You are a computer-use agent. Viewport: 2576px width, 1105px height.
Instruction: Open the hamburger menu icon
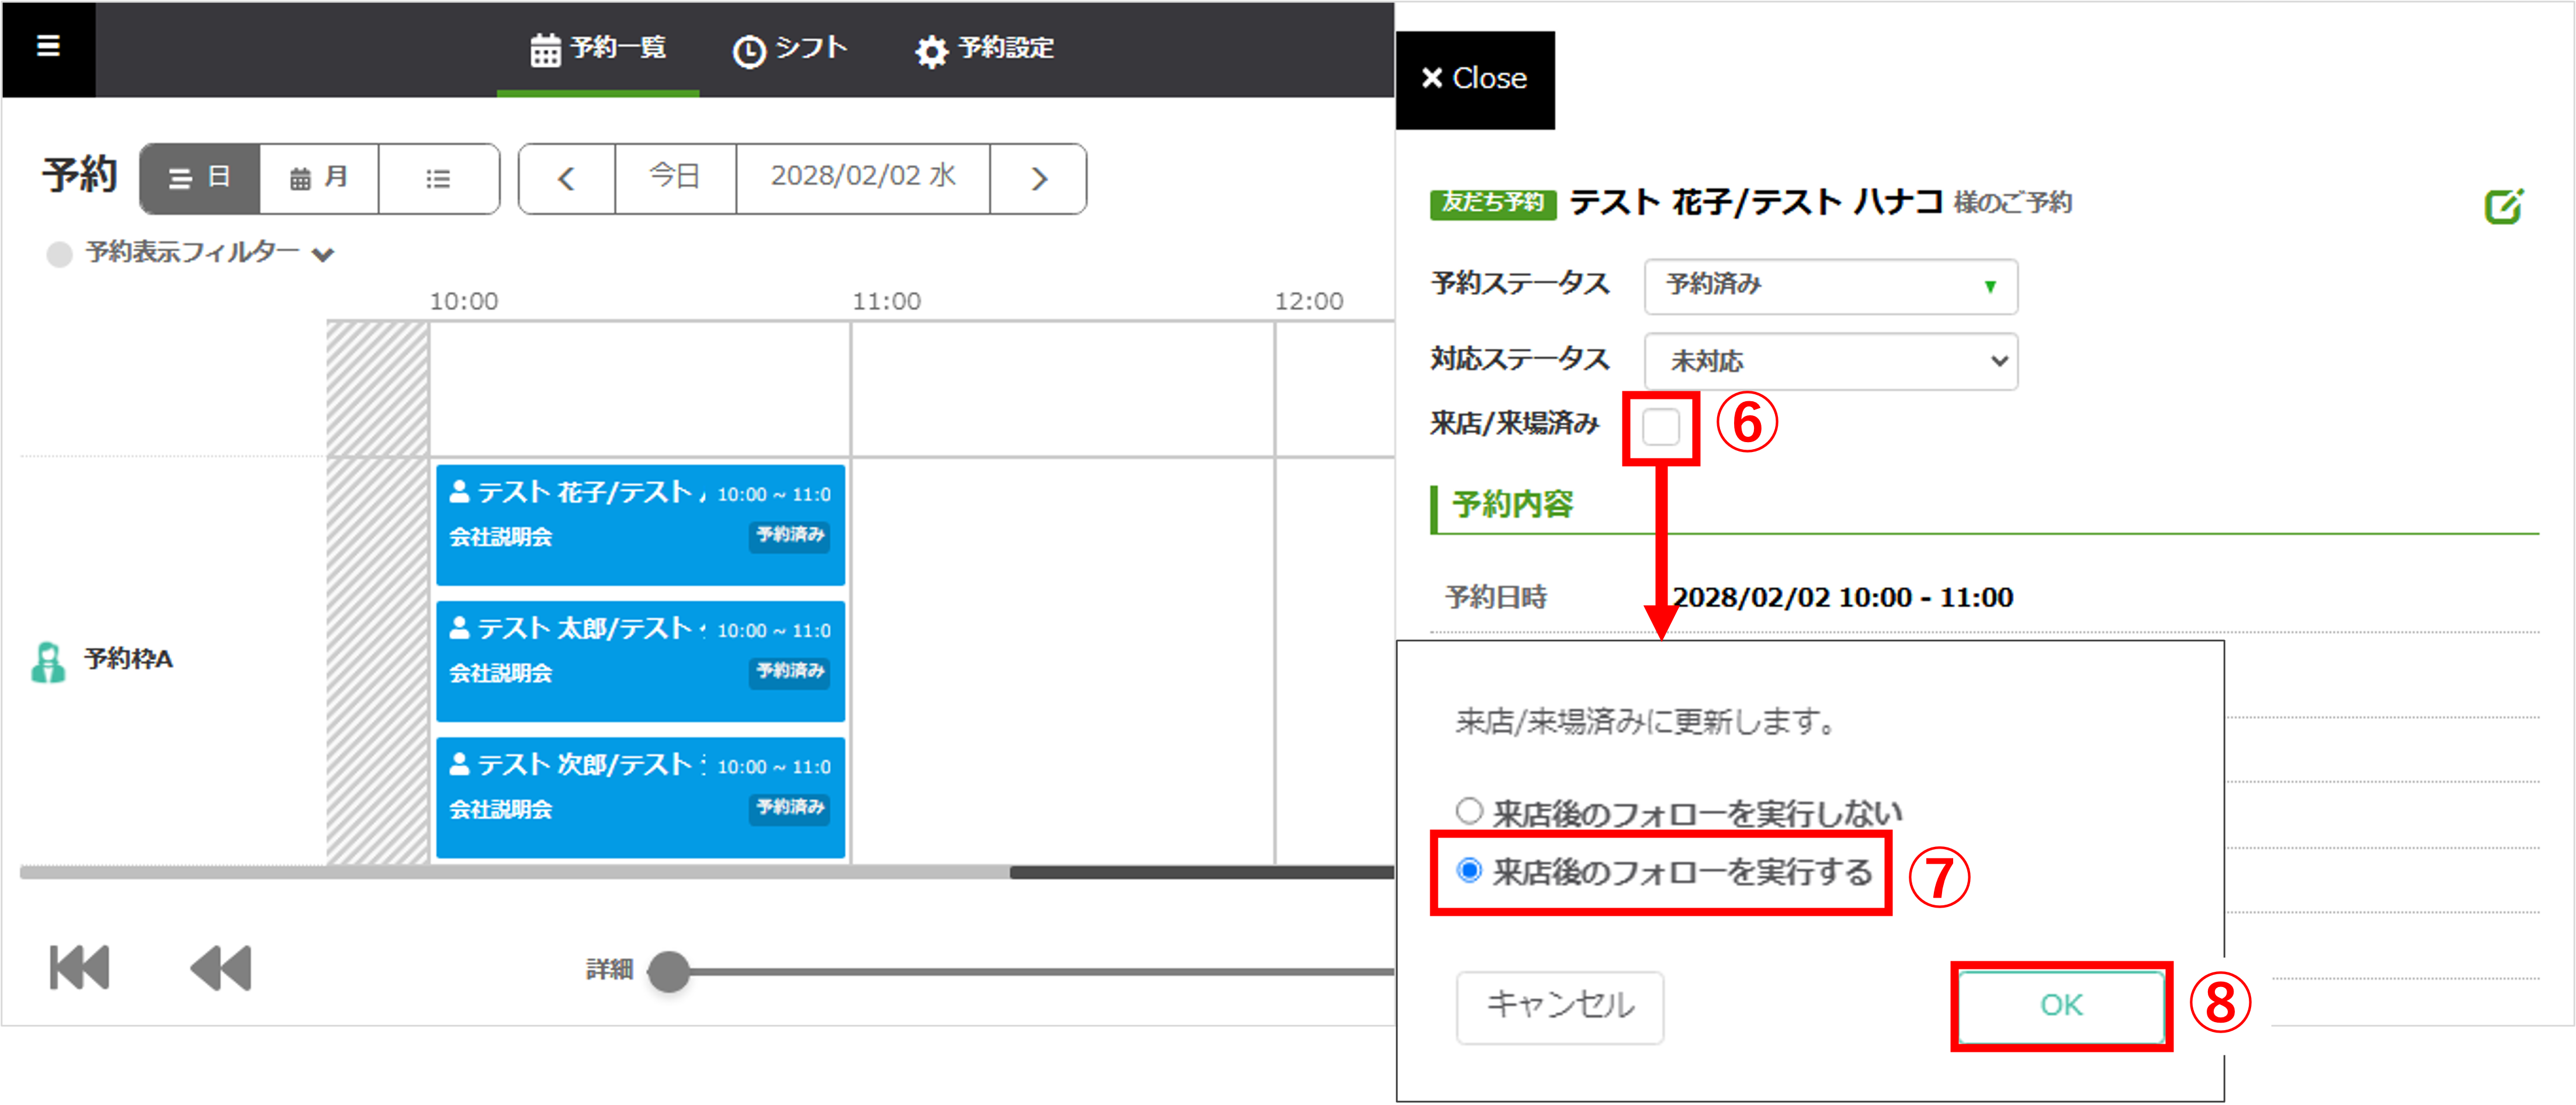tap(48, 46)
